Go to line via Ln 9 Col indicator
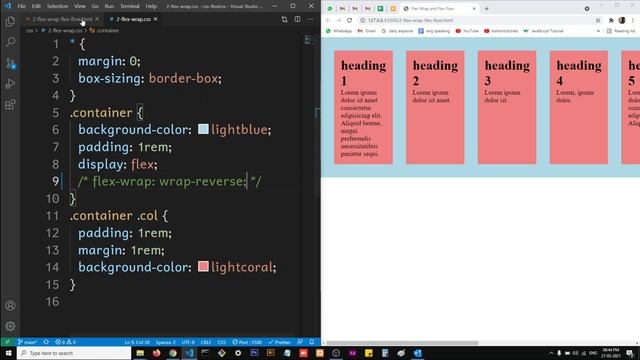Screen dimensions: 640x360 coord(137,342)
